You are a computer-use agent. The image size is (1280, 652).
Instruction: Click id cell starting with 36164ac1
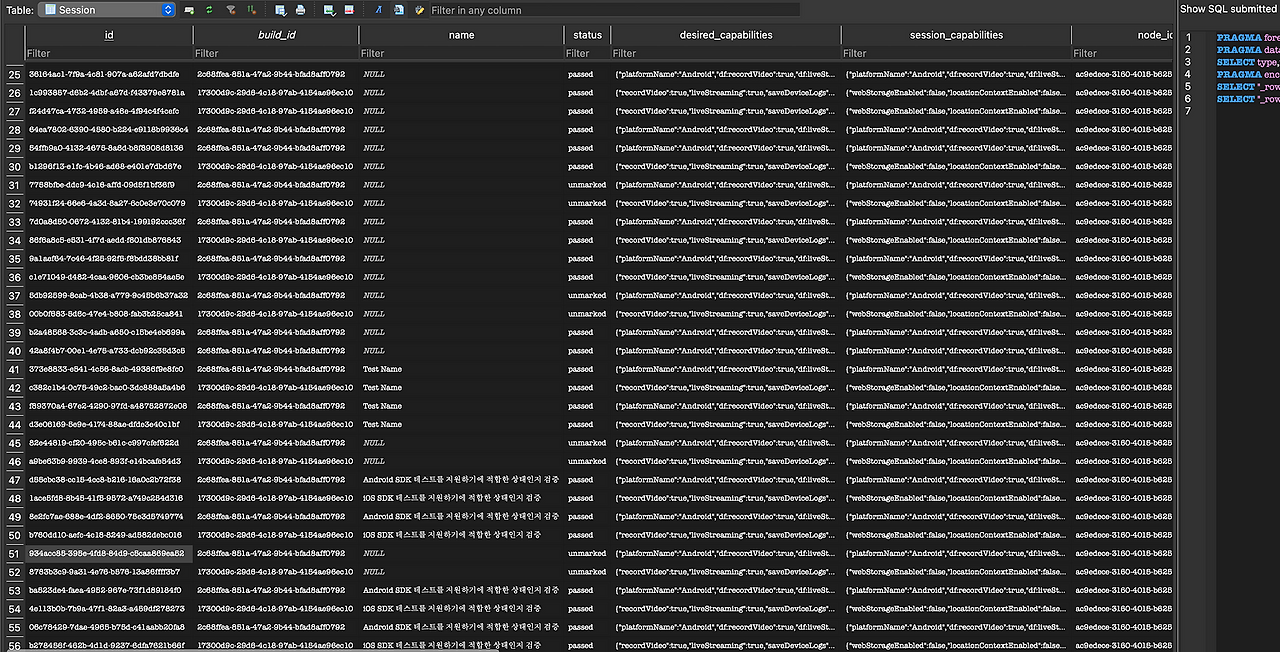tap(109, 75)
